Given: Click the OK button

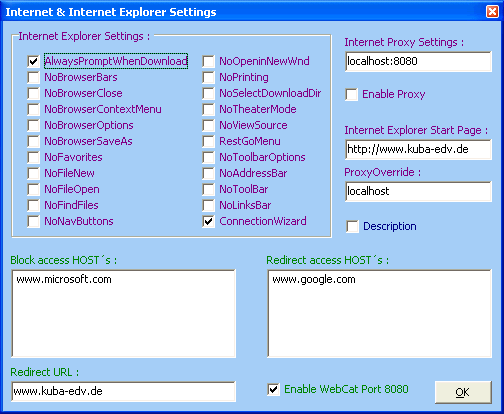Looking at the screenshot, I should click(463, 392).
